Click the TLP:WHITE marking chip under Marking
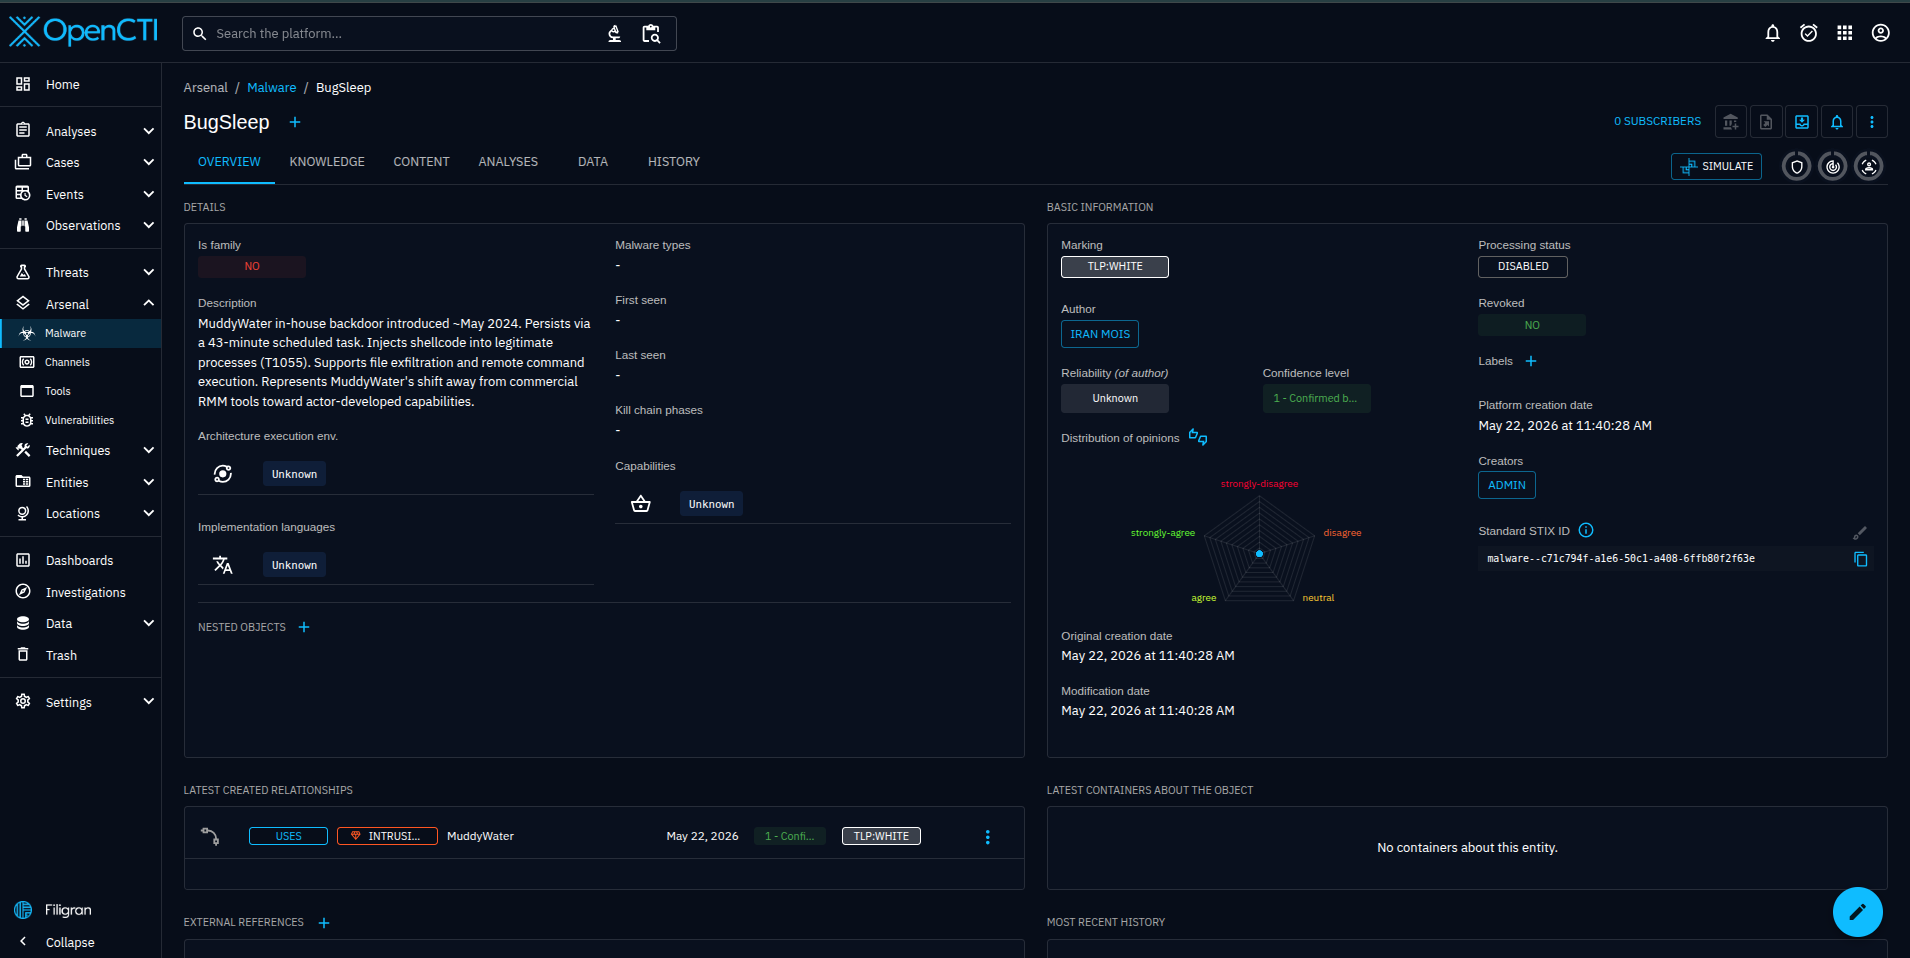This screenshot has width=1910, height=958. [x=1115, y=267]
